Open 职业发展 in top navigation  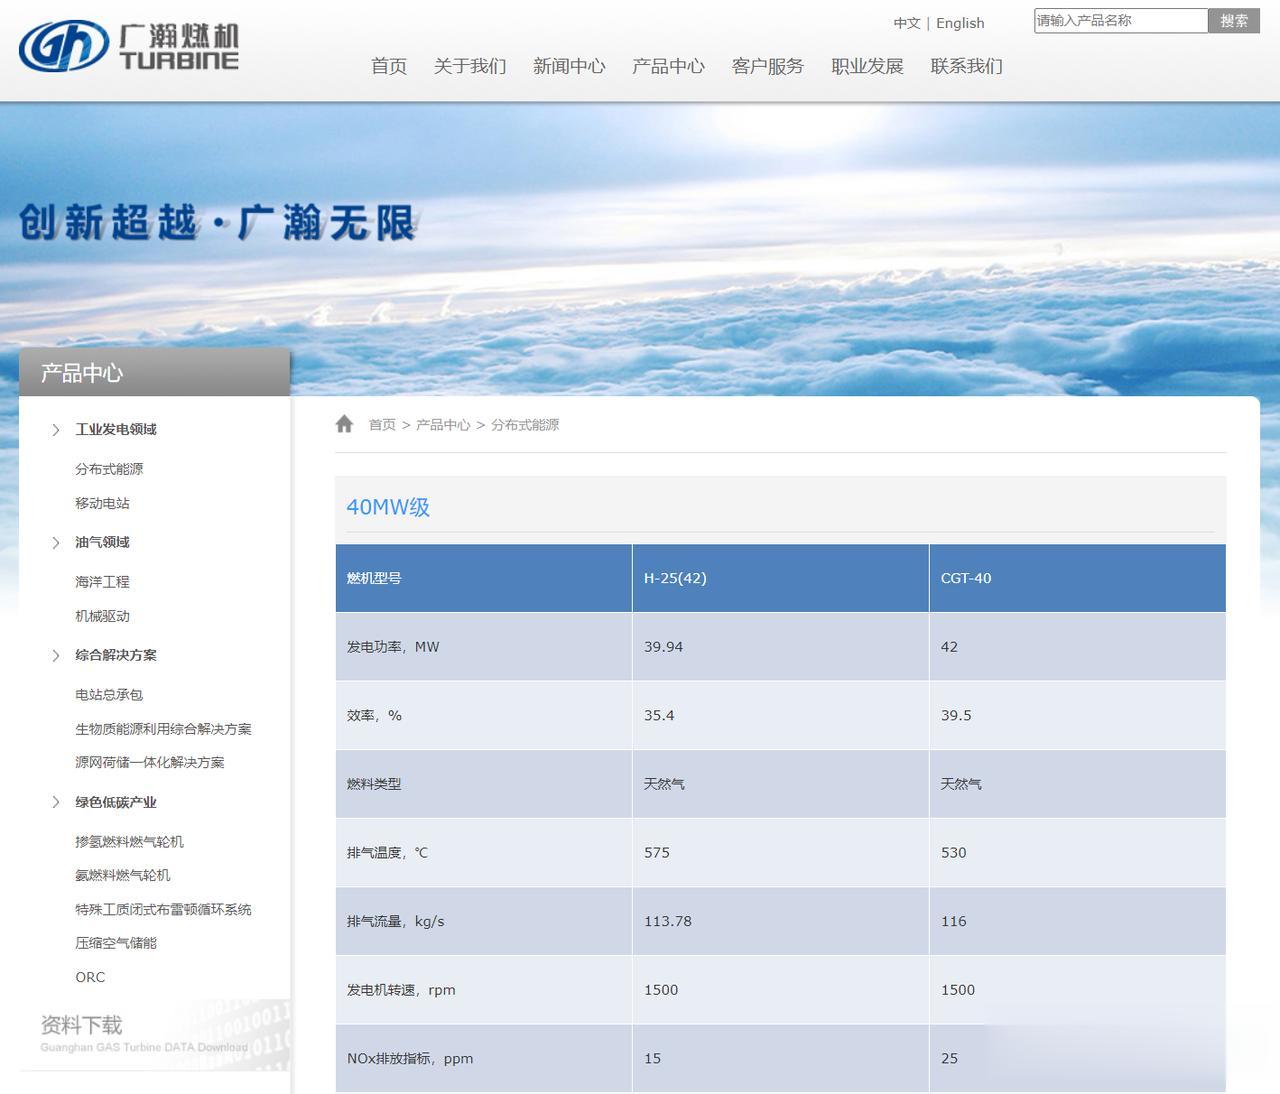[867, 66]
